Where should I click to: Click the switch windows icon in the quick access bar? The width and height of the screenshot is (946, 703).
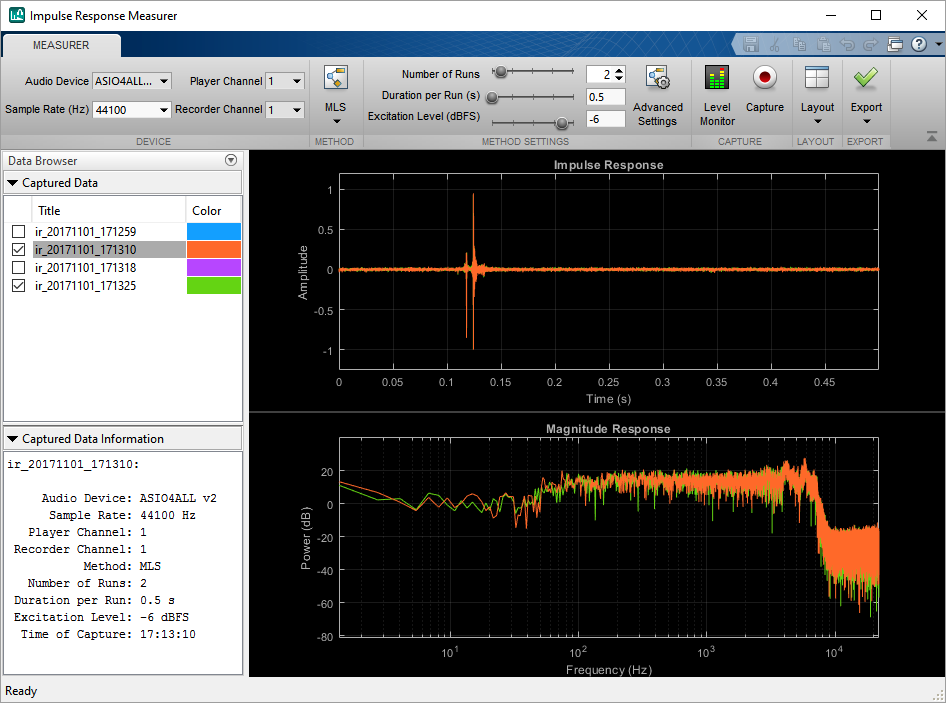(x=895, y=44)
